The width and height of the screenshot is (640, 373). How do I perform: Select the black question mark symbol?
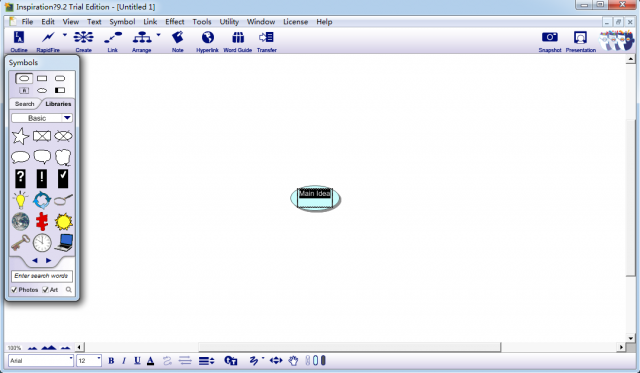point(20,179)
